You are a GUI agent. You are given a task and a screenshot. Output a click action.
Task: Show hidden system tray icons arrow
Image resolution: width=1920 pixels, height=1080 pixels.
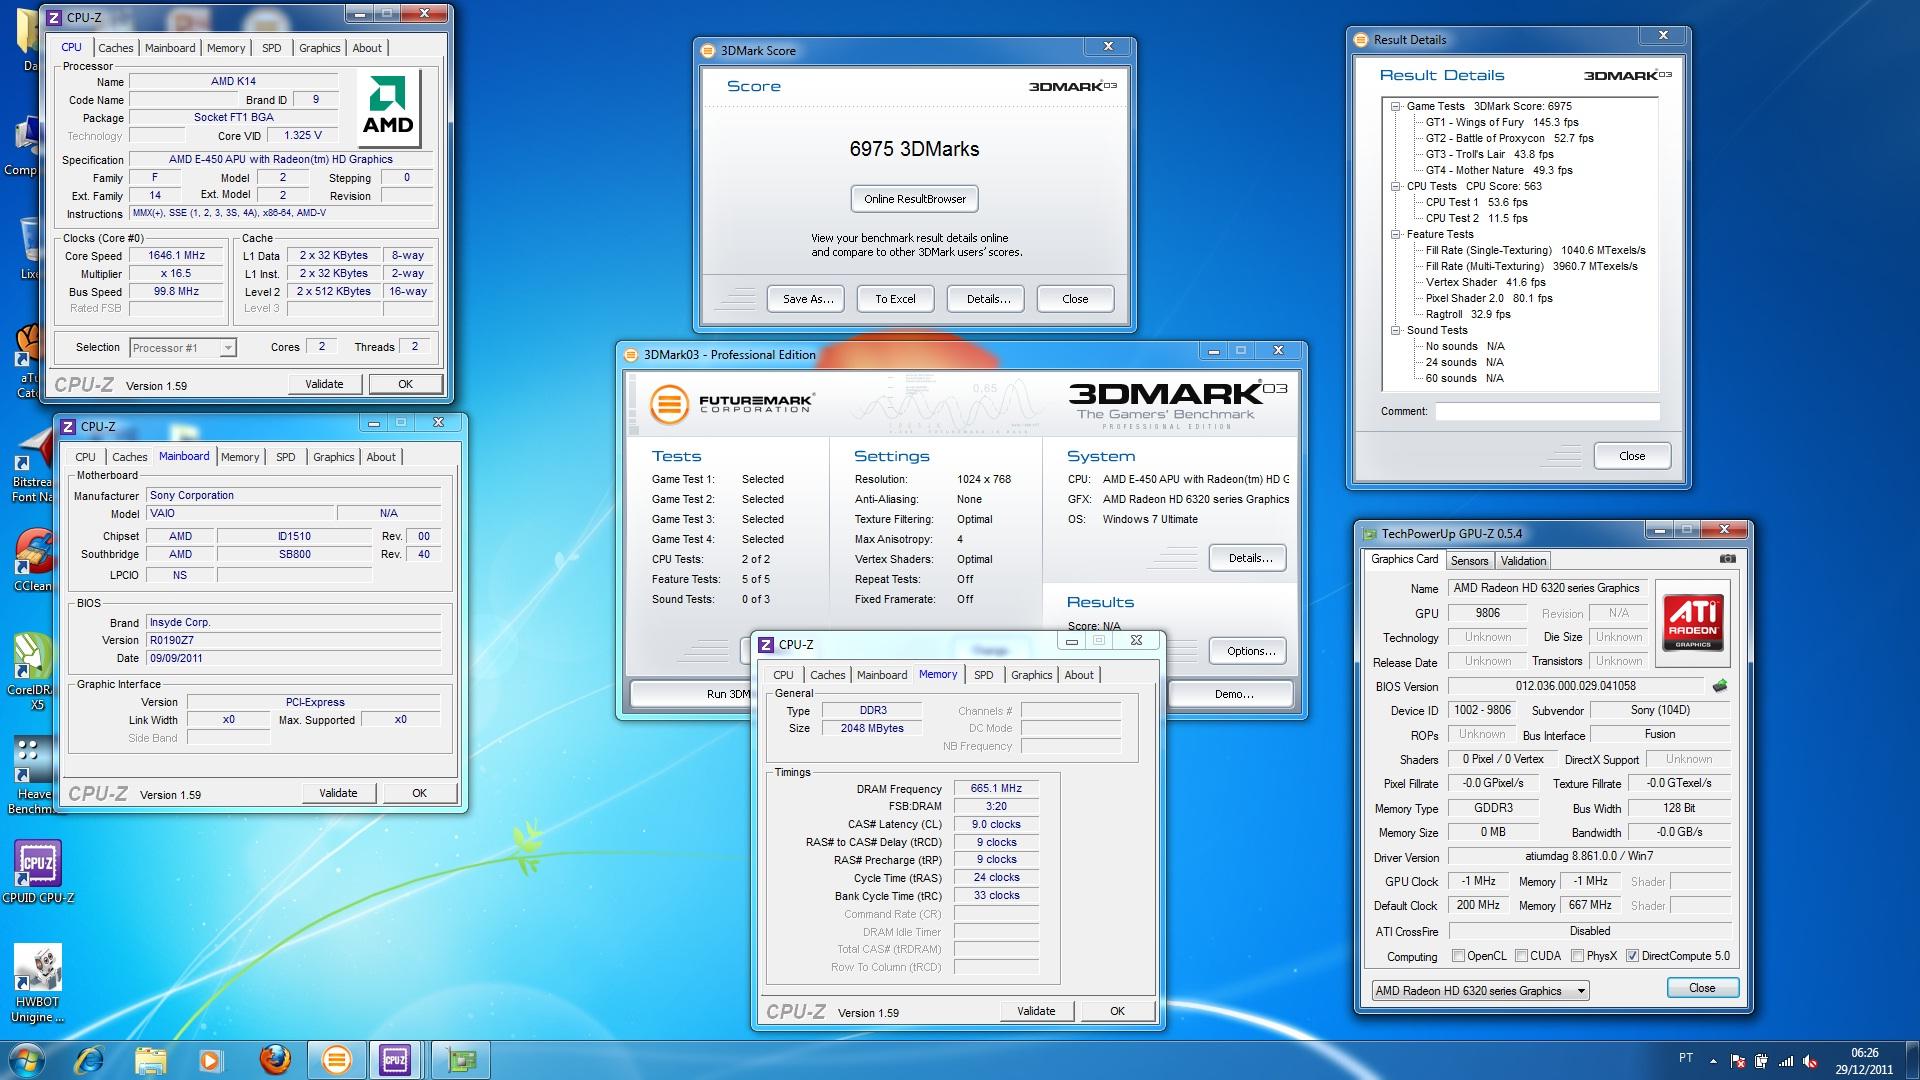pyautogui.click(x=1713, y=1061)
